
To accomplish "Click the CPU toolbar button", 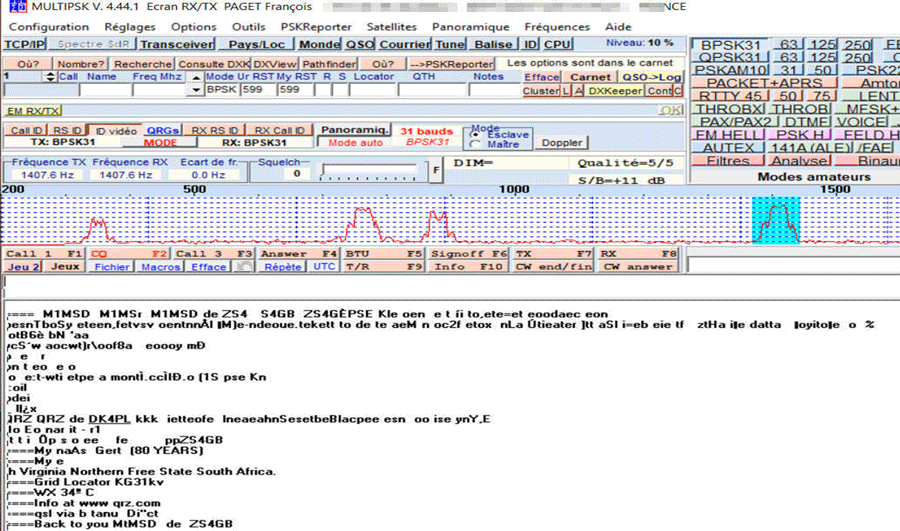I will pos(557,44).
